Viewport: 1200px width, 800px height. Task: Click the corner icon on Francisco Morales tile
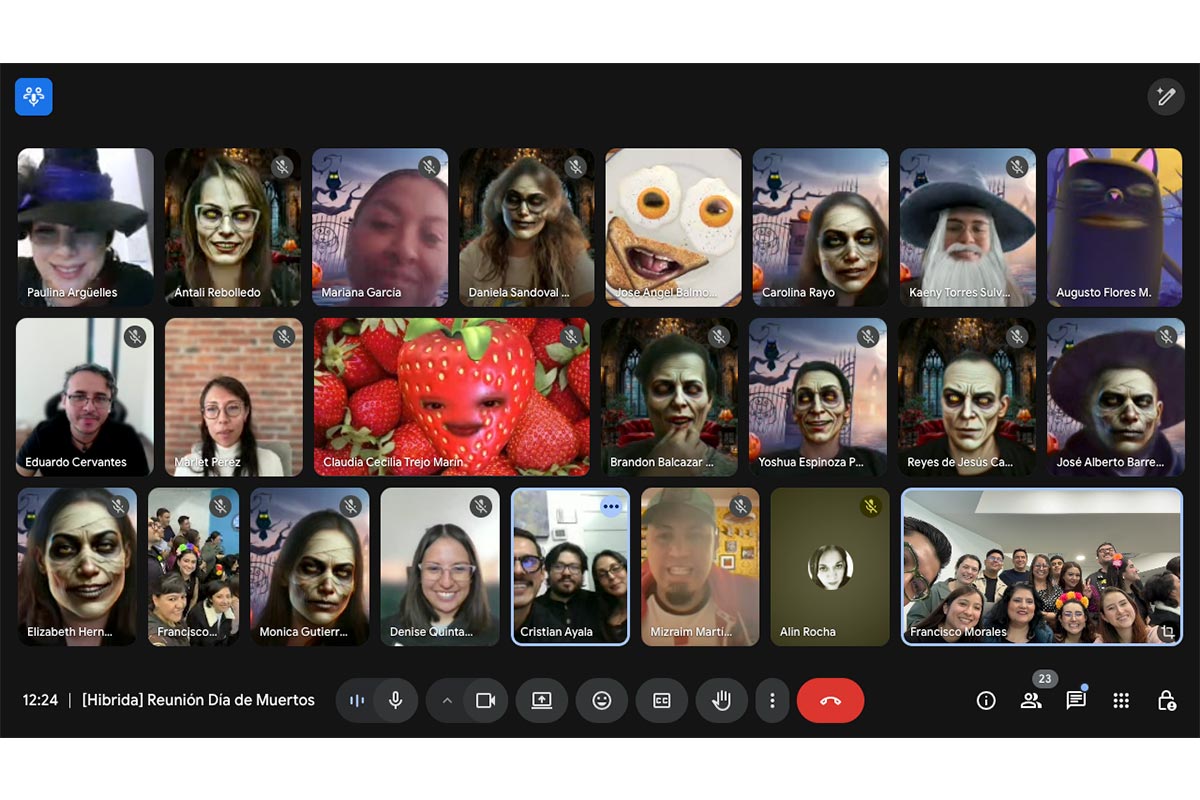coord(1166,632)
